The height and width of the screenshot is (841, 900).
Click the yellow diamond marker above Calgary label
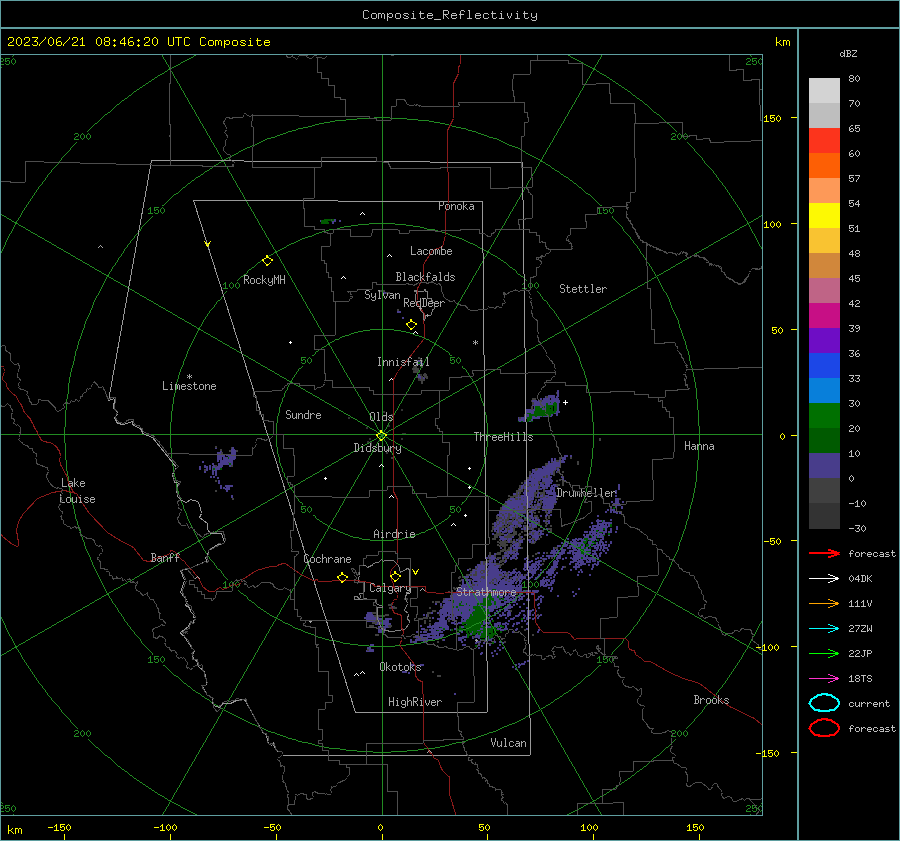[395, 576]
